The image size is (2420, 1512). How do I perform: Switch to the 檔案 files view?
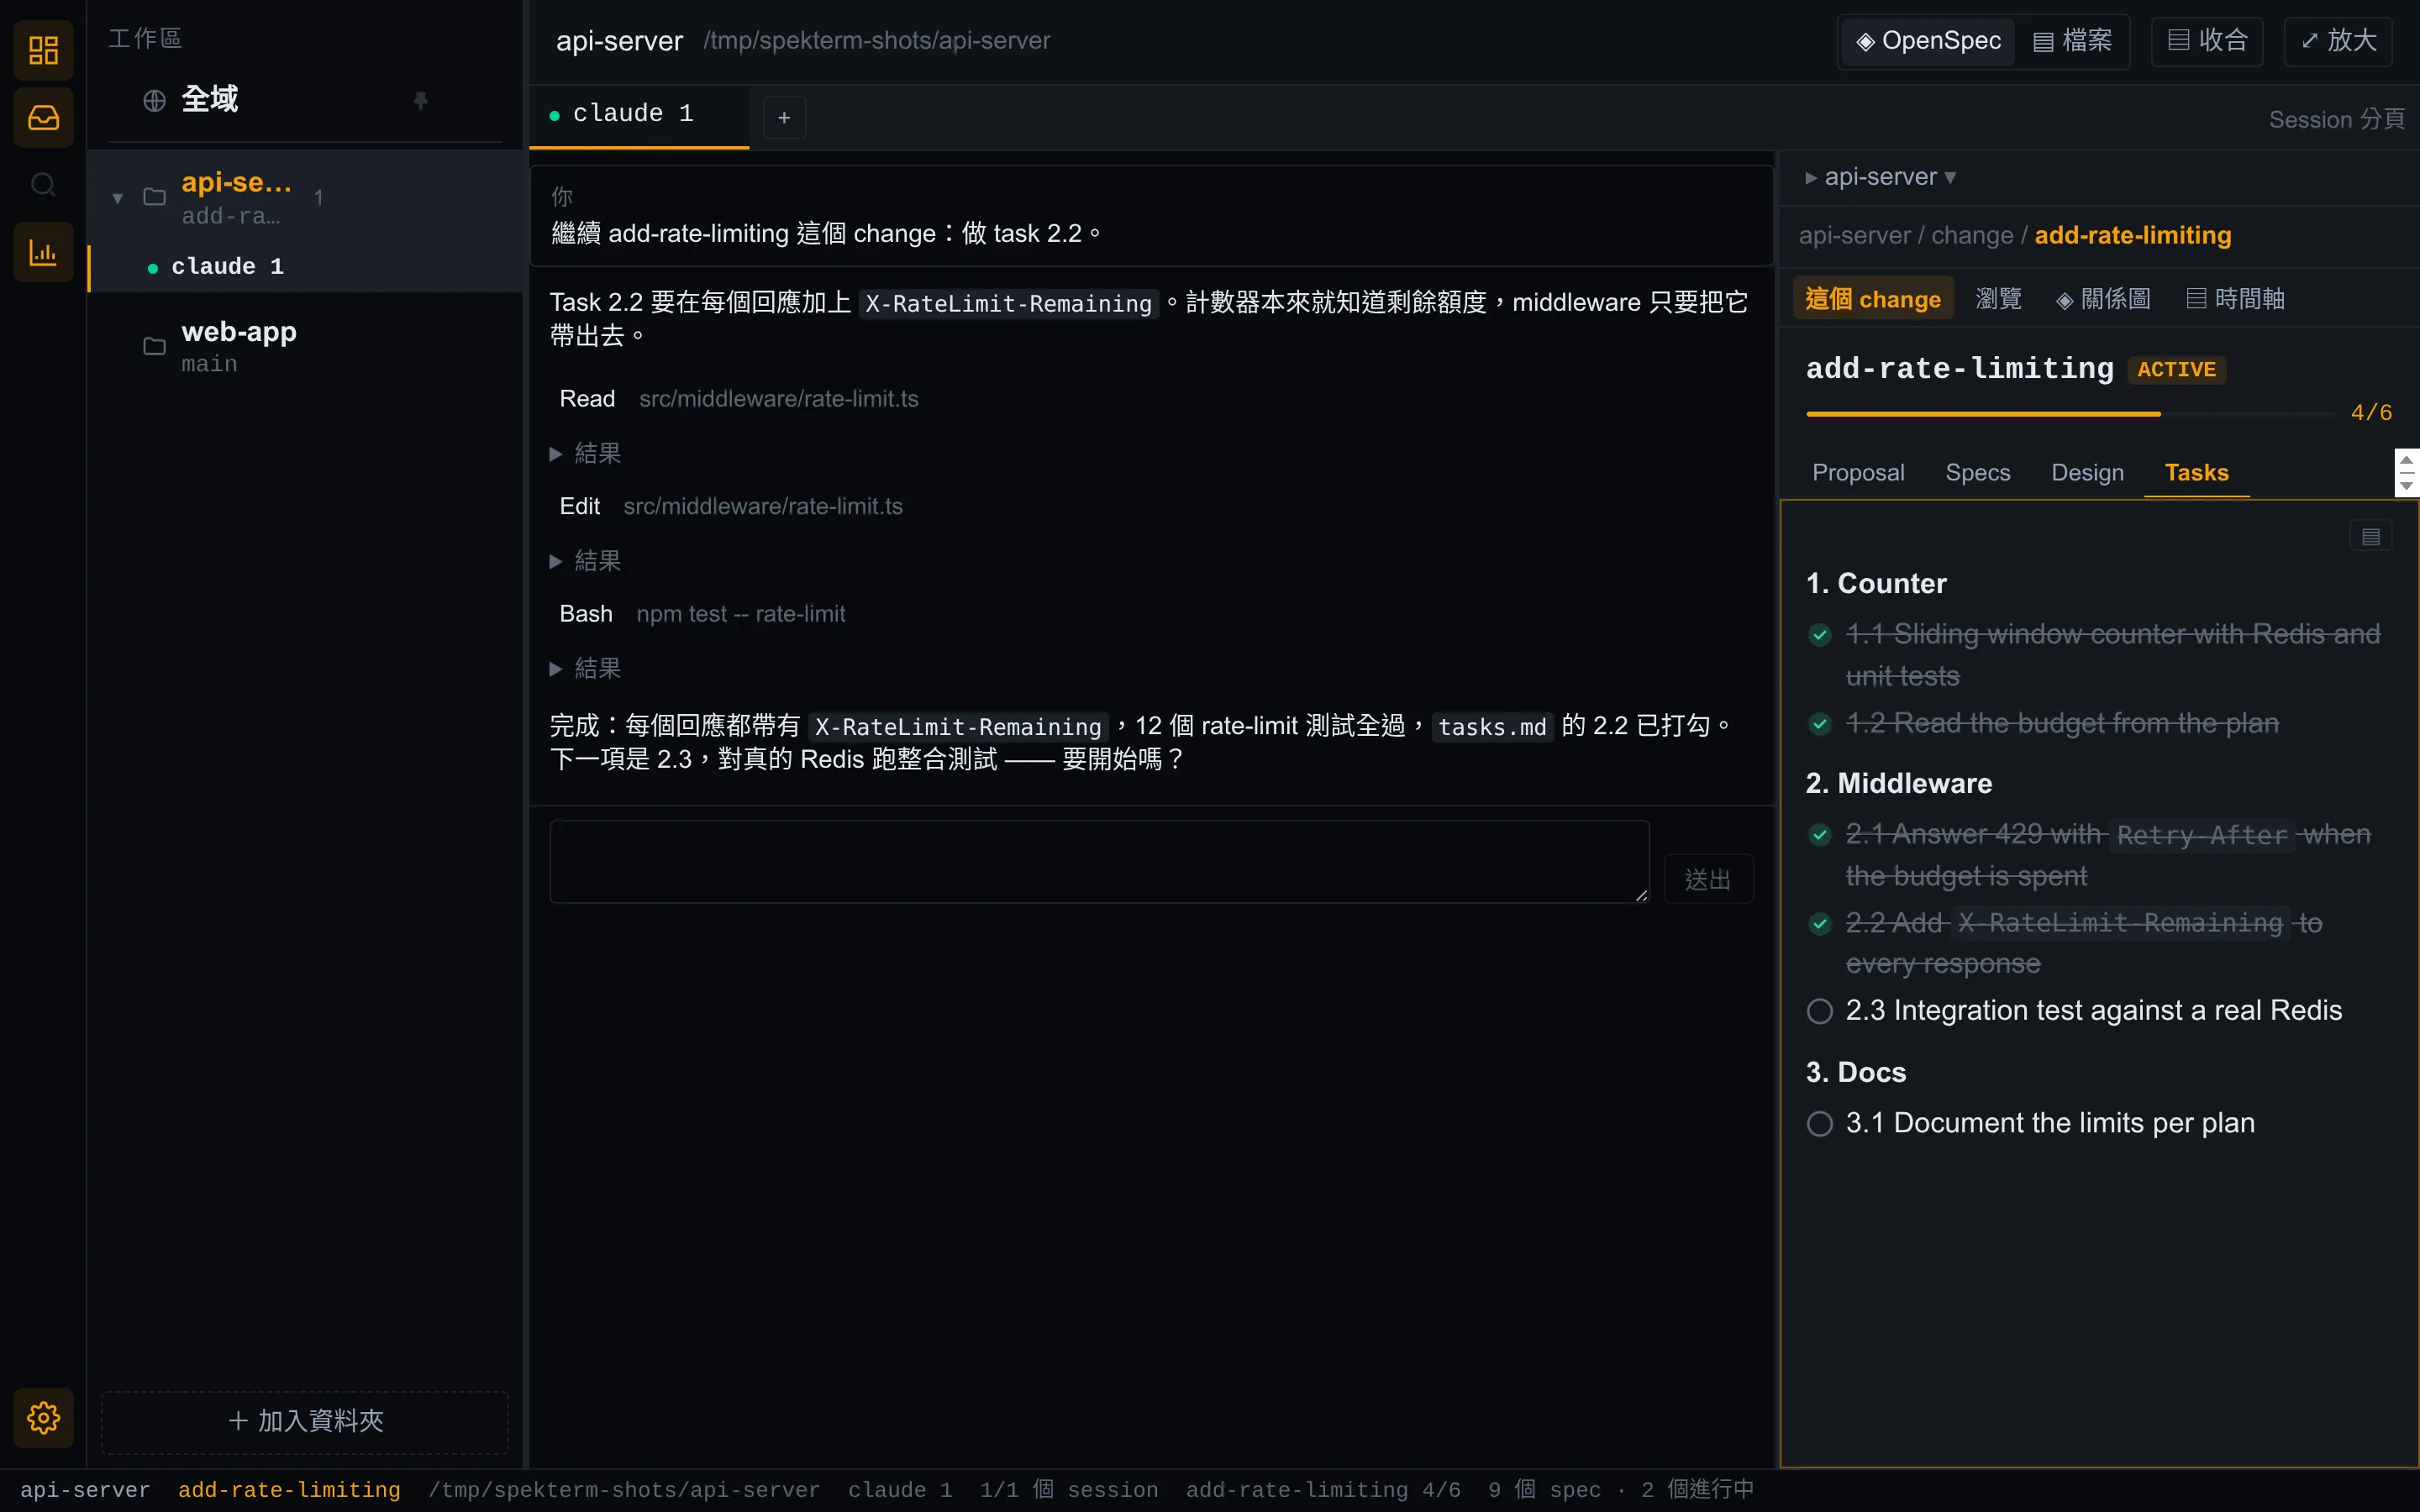(x=2073, y=41)
